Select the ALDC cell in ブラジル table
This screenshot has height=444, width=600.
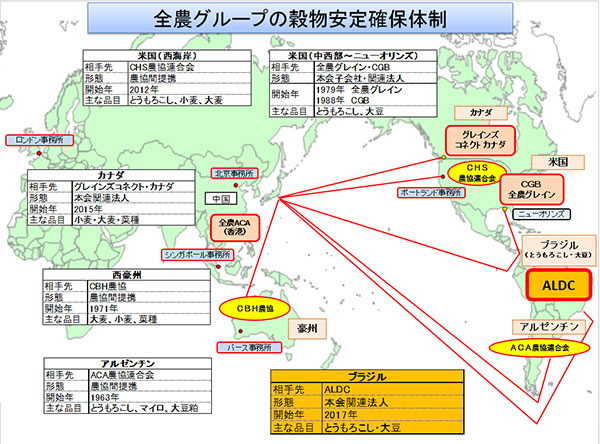pos(393,390)
